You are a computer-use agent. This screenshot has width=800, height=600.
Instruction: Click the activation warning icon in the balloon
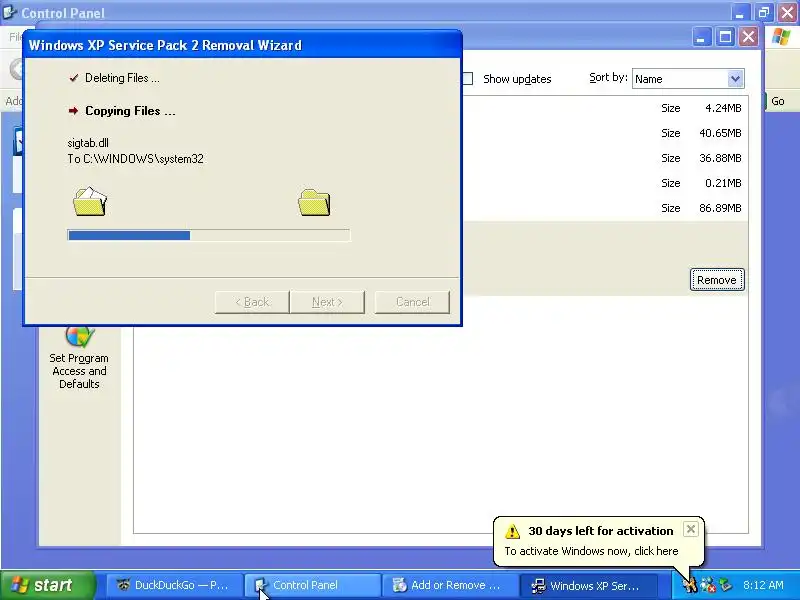(x=512, y=532)
